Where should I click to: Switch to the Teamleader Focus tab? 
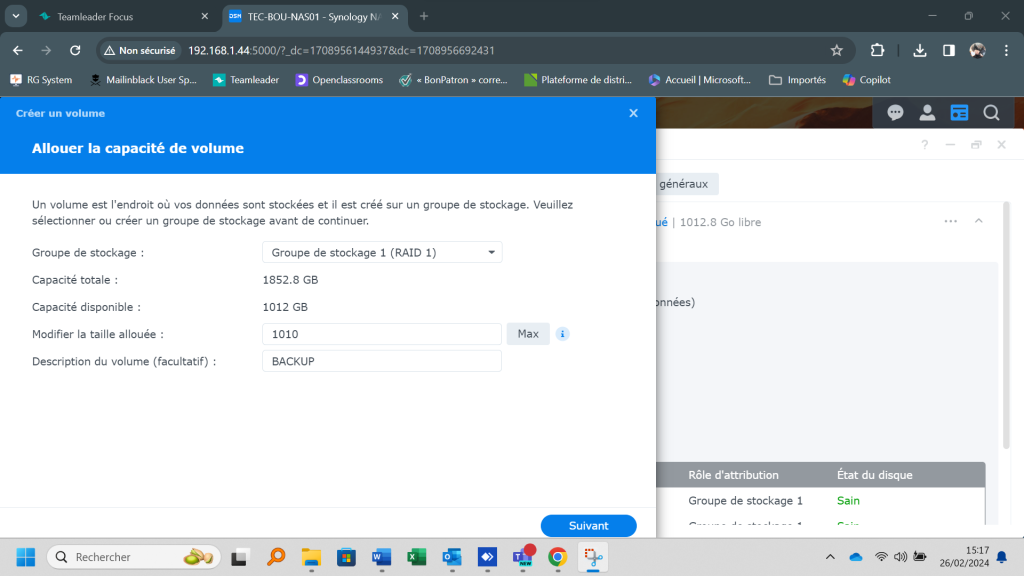[110, 17]
